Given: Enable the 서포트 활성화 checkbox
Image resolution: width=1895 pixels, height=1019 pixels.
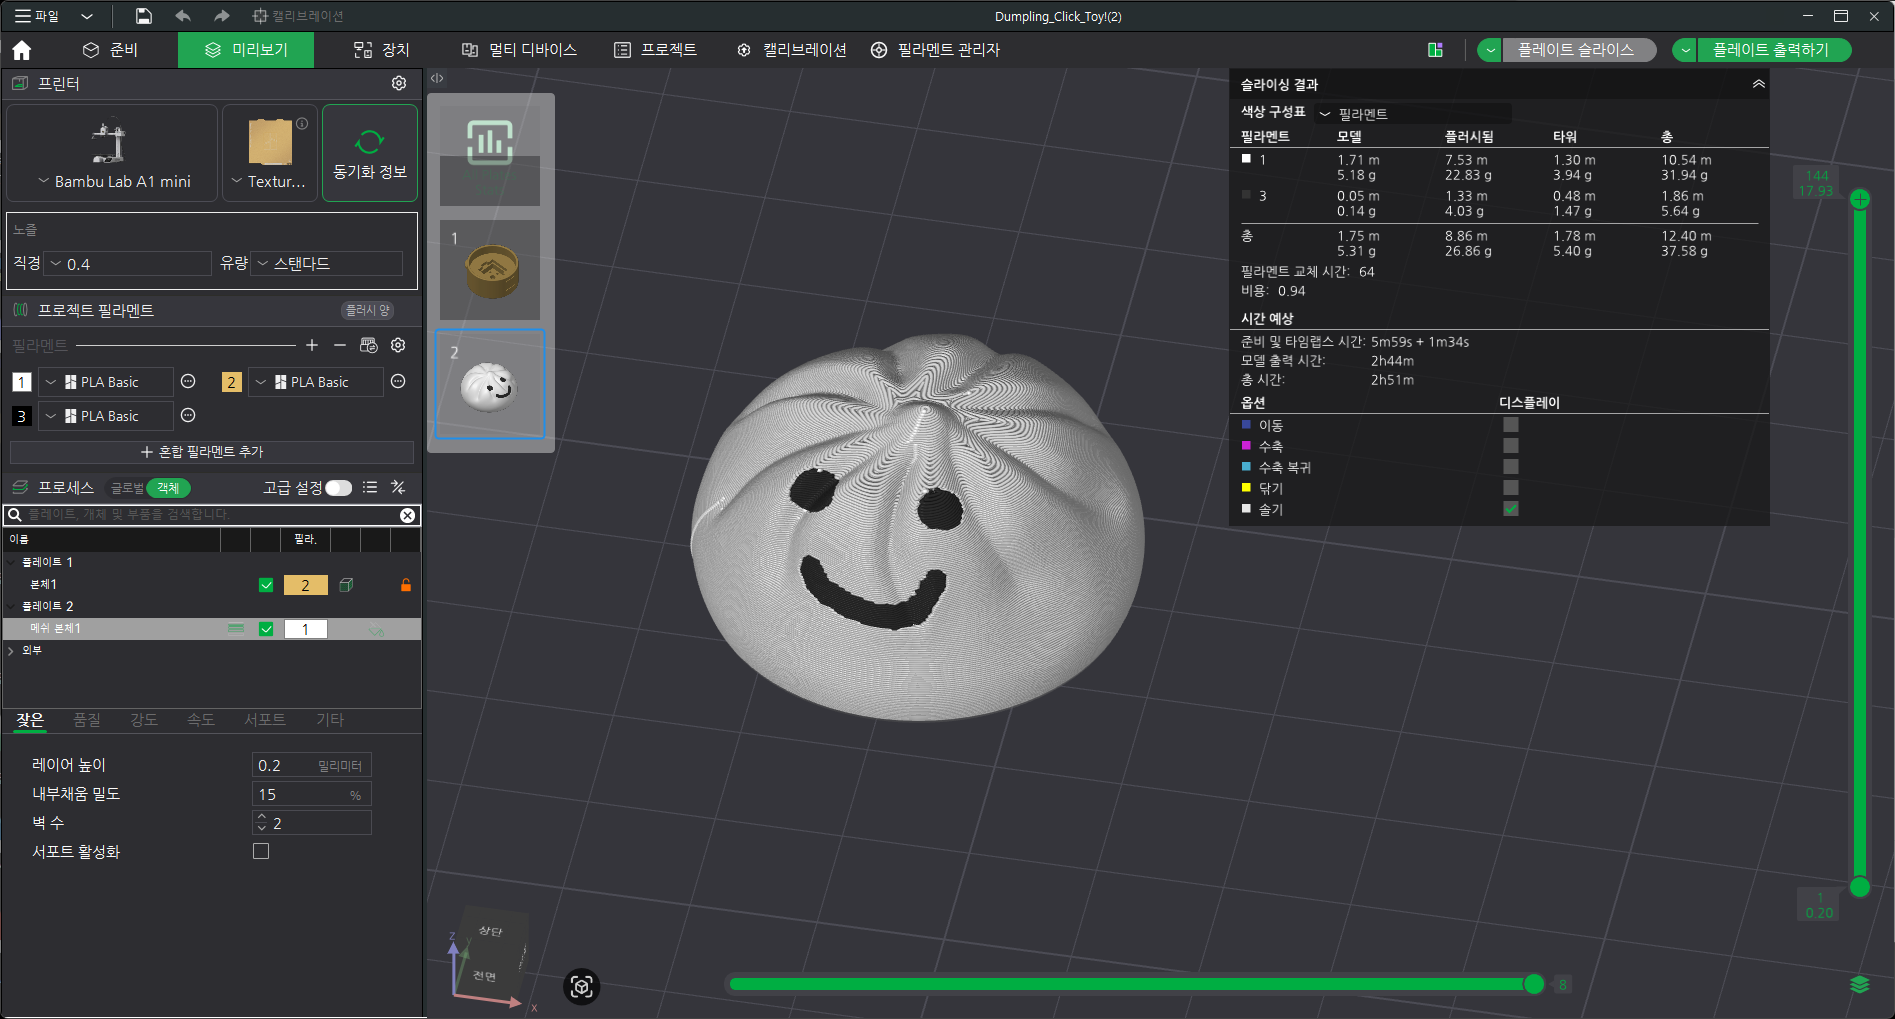Looking at the screenshot, I should coord(261,851).
